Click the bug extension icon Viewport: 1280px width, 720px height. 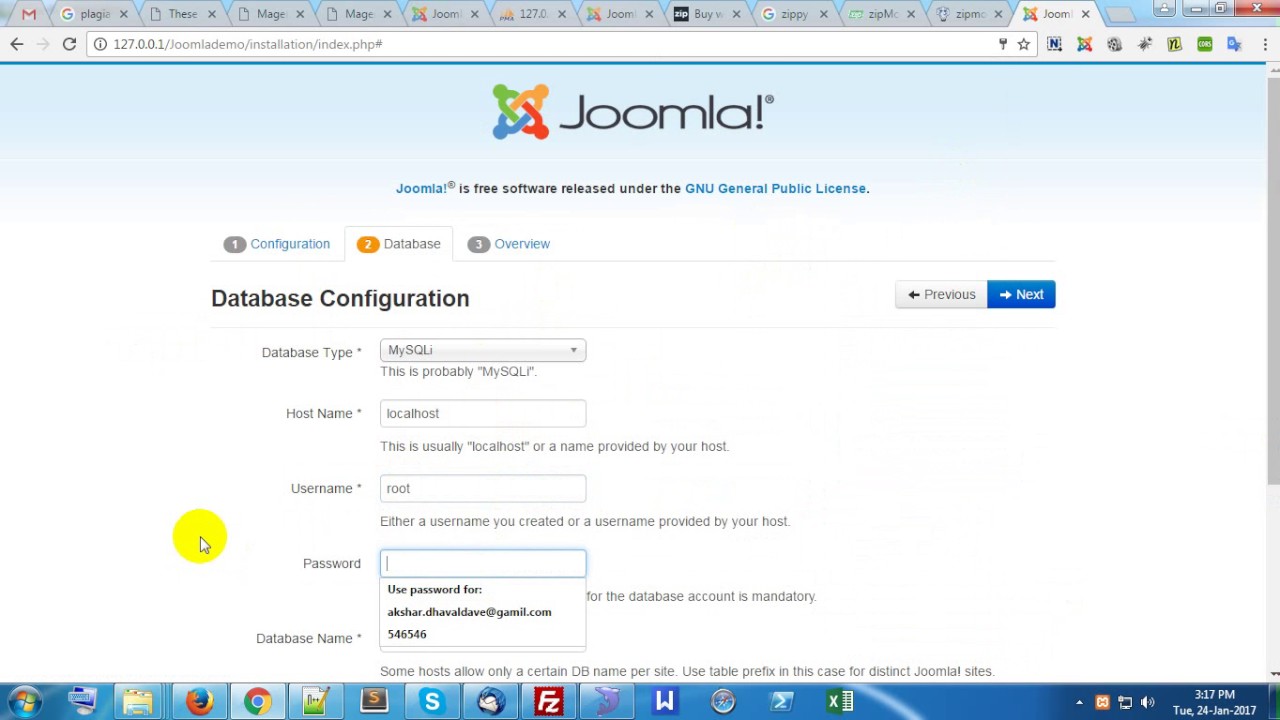click(1144, 44)
